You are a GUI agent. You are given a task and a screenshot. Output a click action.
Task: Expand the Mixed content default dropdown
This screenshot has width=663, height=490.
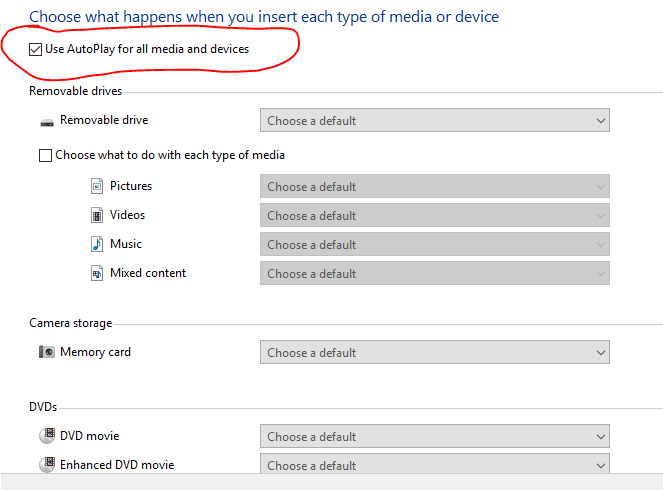(434, 274)
